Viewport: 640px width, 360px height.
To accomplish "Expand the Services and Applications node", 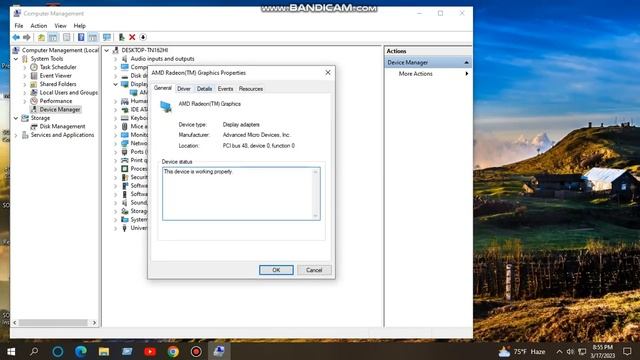I will point(16,135).
